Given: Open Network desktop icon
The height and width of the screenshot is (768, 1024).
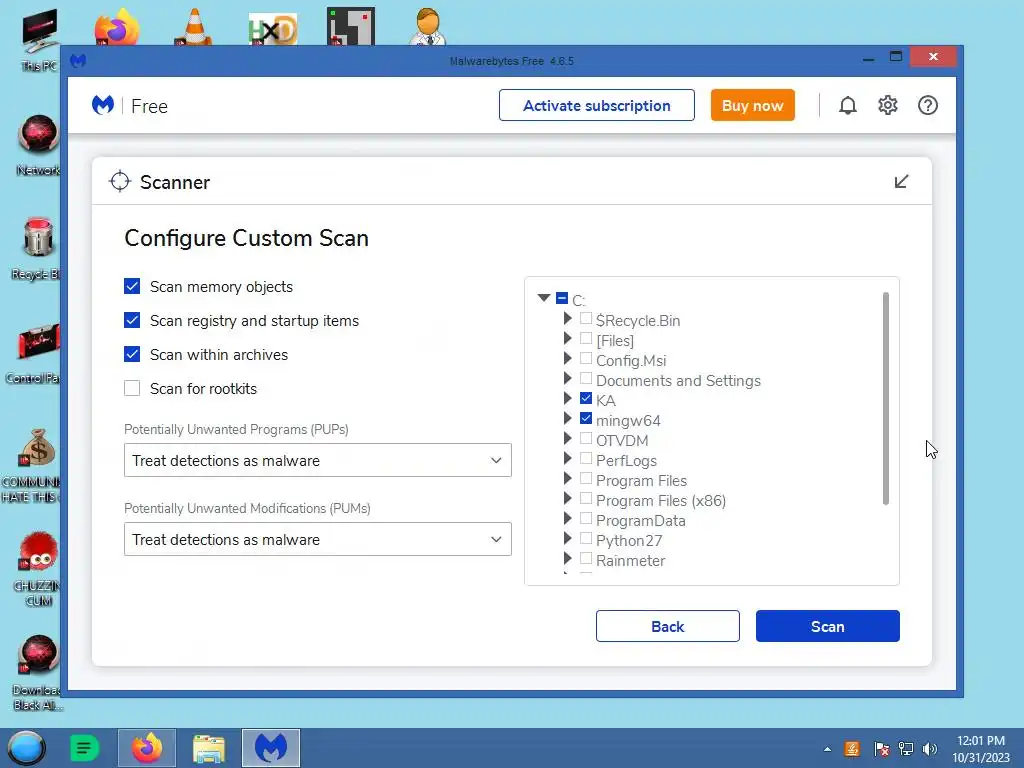Looking at the screenshot, I should click(x=39, y=145).
